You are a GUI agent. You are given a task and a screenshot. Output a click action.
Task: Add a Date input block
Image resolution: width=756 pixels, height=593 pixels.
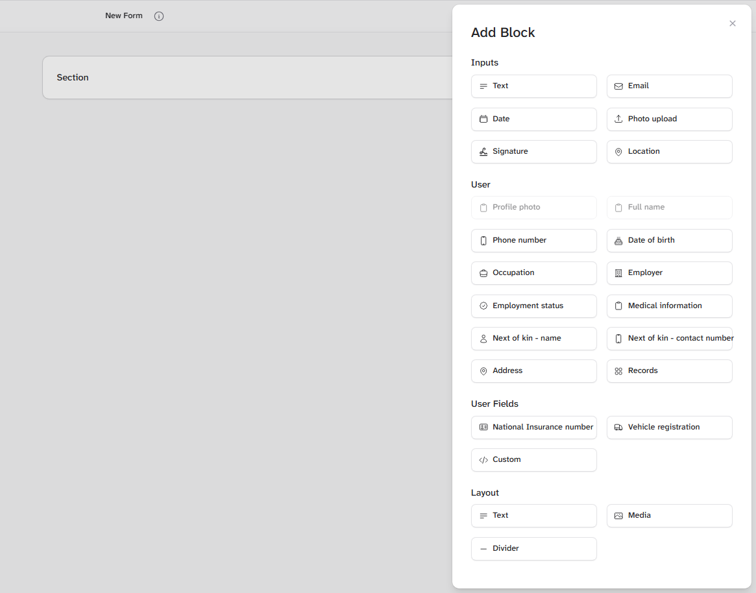pyautogui.click(x=534, y=119)
